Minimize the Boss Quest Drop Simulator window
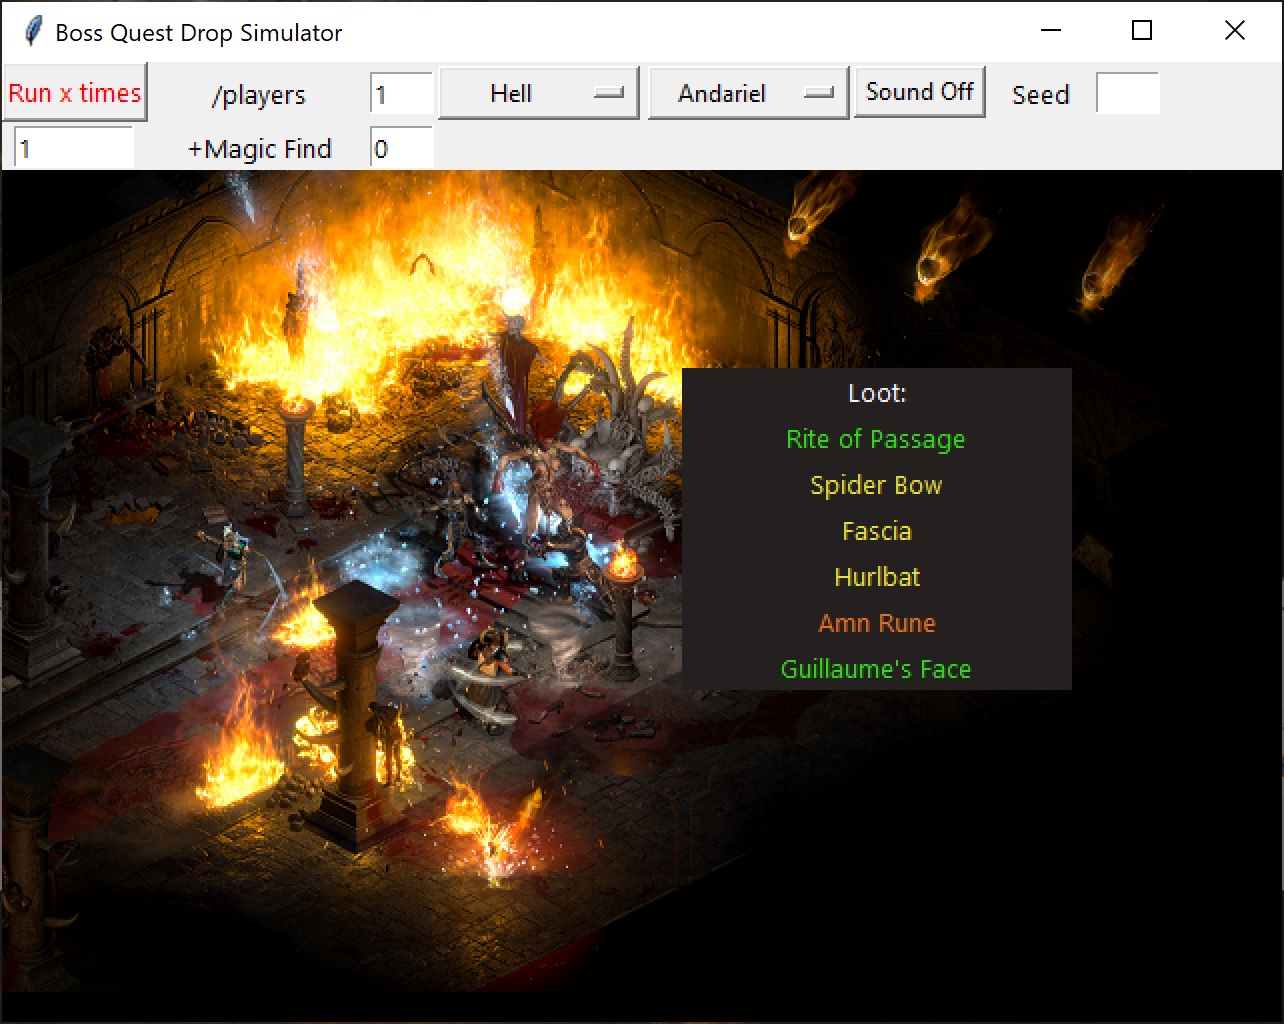 point(1051,31)
